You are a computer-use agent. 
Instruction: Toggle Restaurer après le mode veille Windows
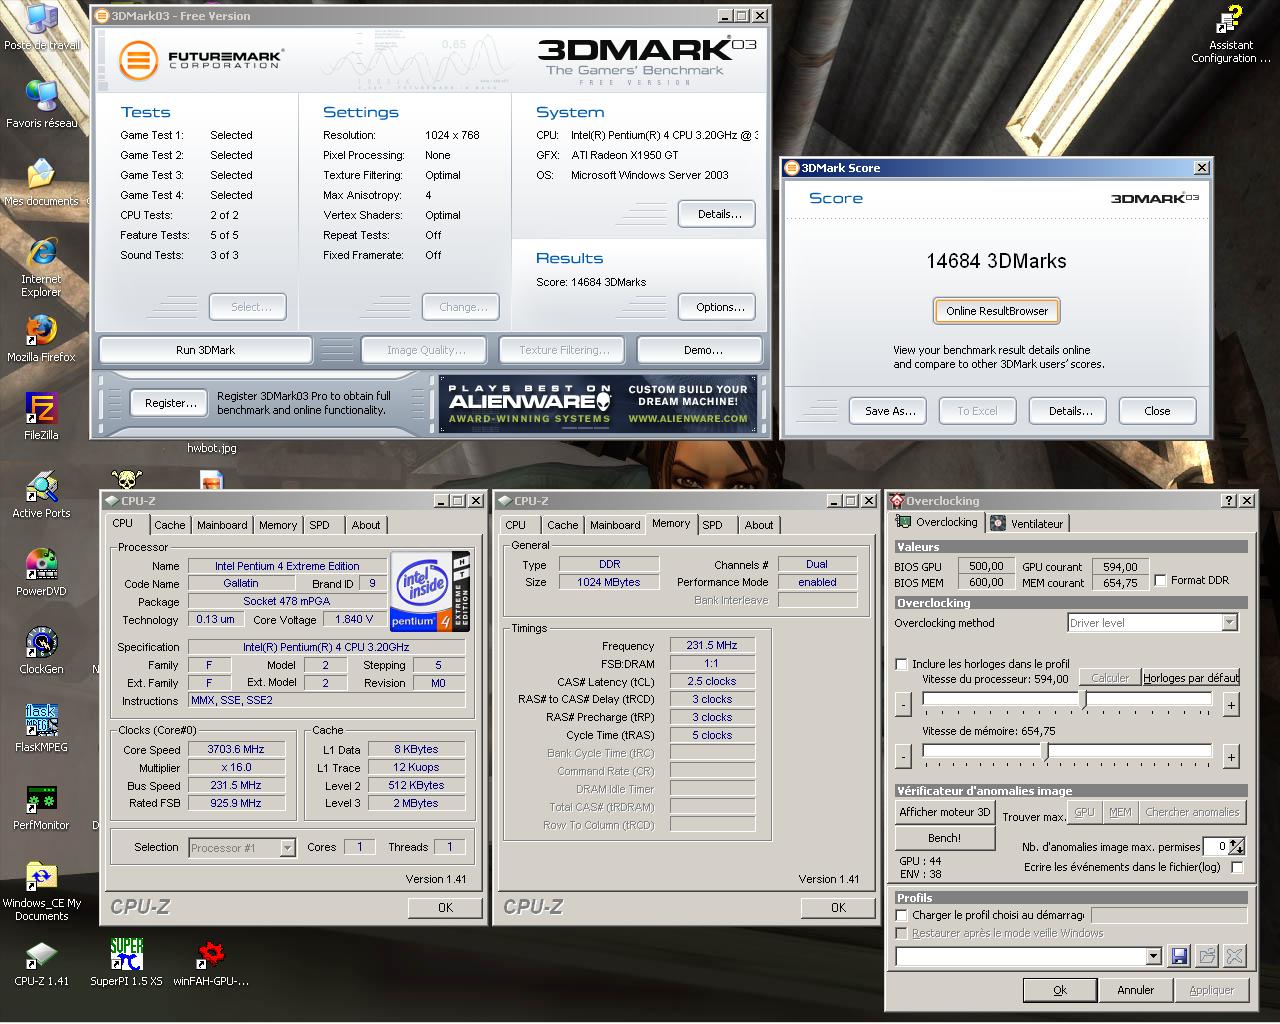(x=901, y=933)
